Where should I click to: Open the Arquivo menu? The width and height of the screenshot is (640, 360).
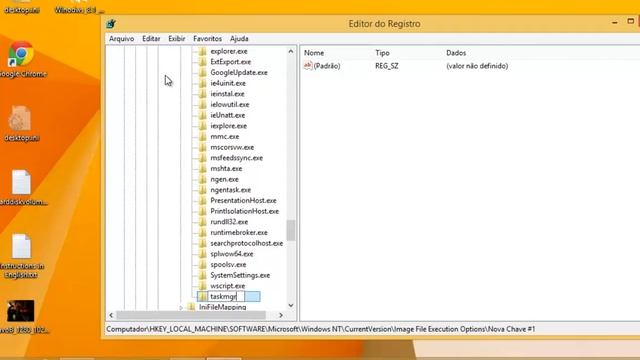tap(121, 39)
